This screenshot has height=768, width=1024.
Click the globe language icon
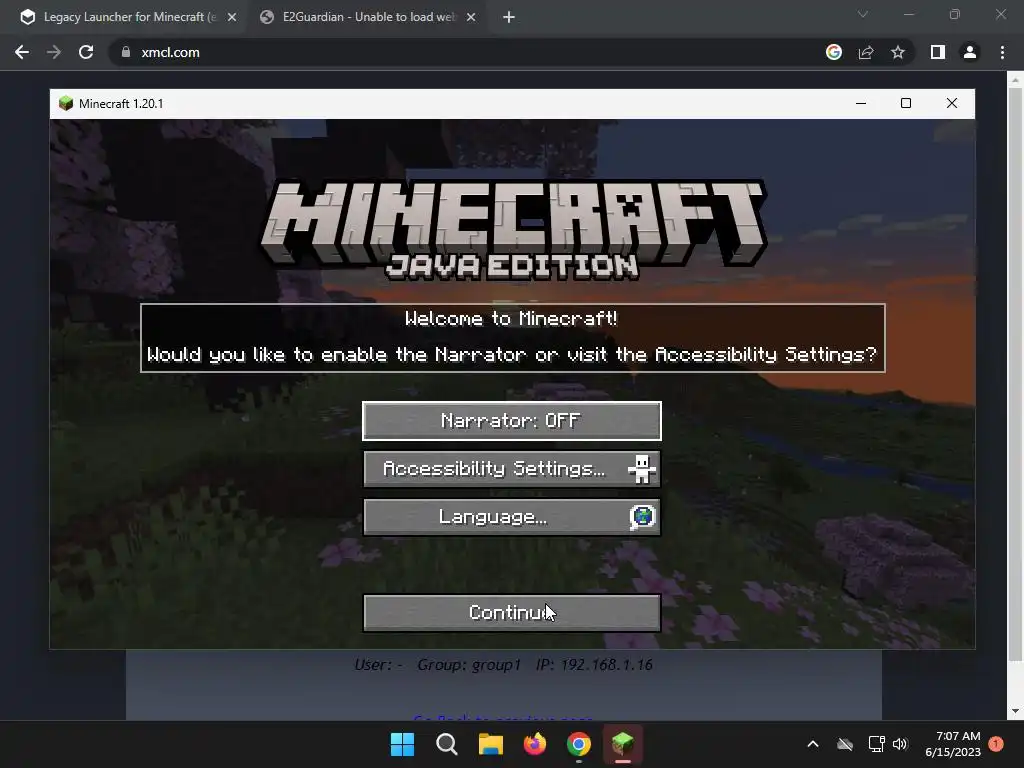click(x=643, y=517)
